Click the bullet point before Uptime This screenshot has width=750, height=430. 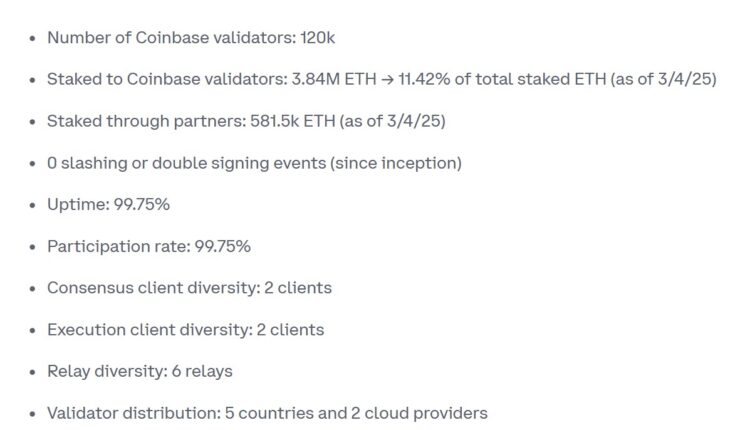click(33, 204)
